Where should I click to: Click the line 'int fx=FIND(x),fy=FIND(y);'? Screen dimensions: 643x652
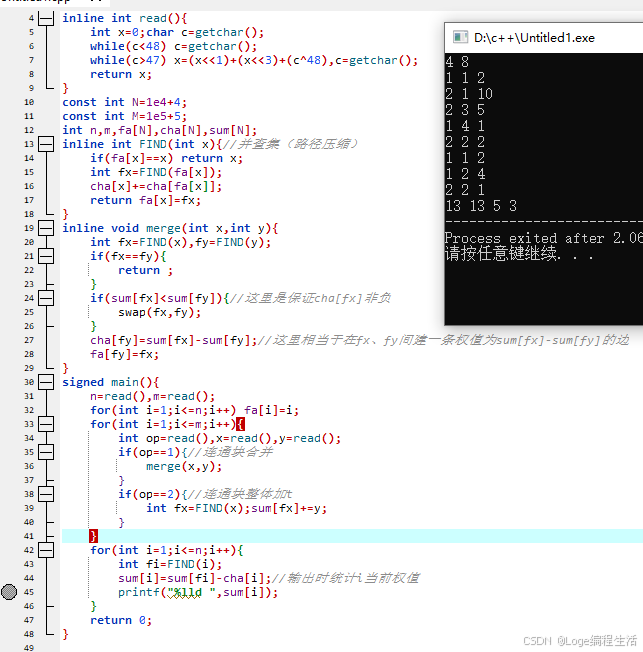click(x=181, y=242)
